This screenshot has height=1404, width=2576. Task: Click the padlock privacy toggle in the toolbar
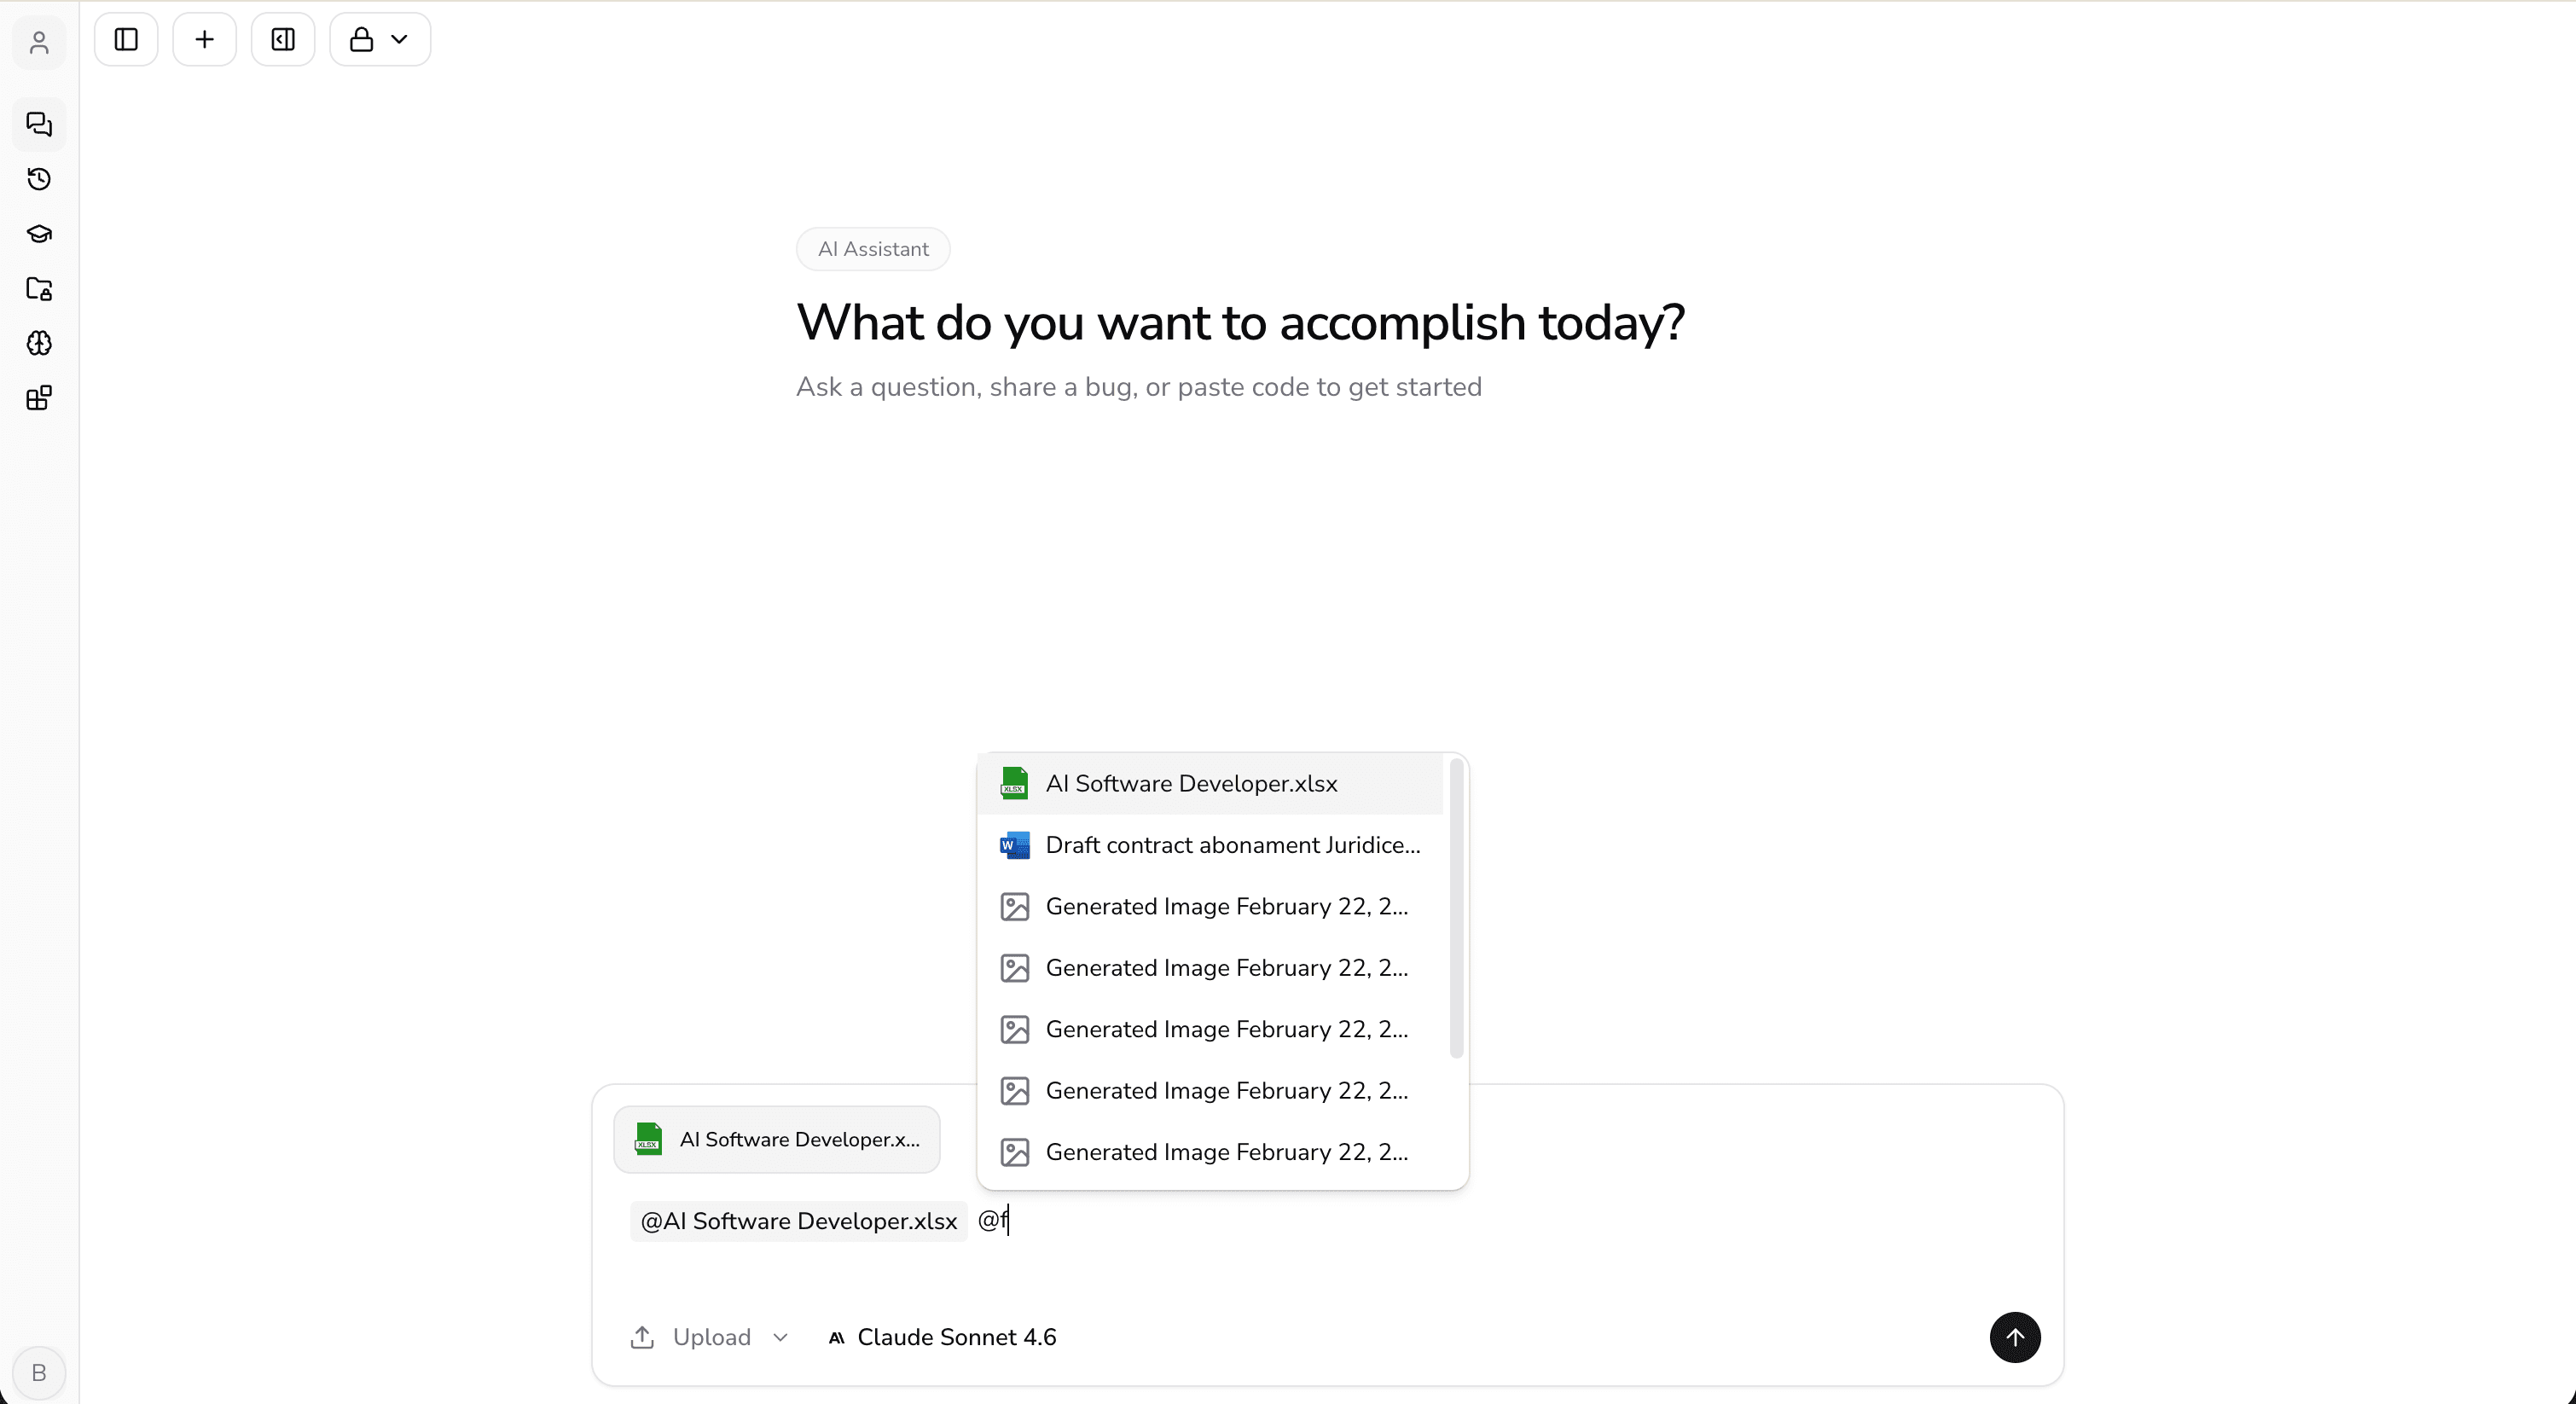click(x=362, y=39)
